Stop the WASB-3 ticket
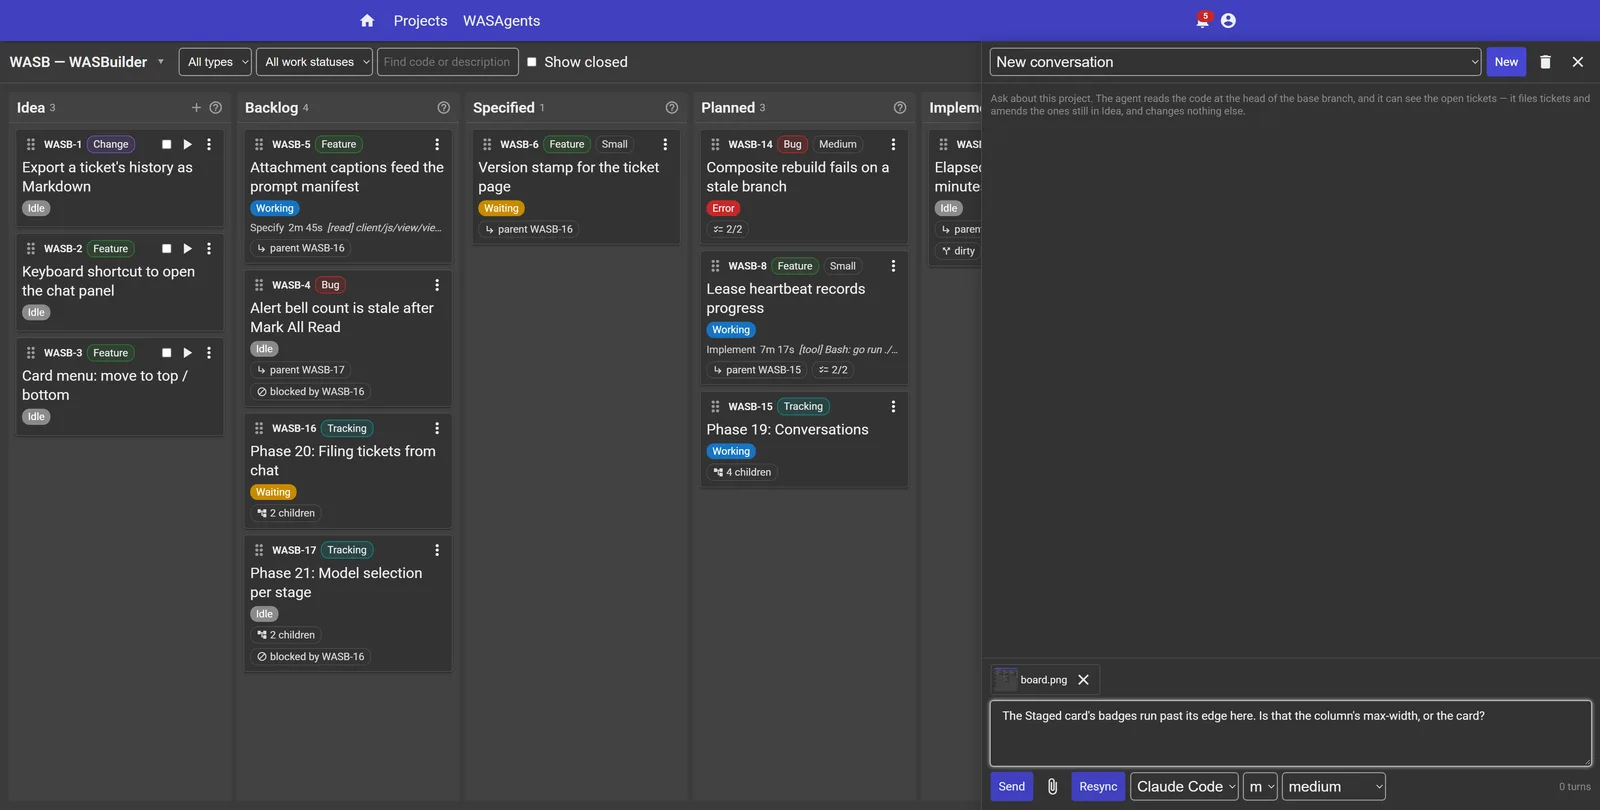This screenshot has width=1600, height=810. (167, 353)
